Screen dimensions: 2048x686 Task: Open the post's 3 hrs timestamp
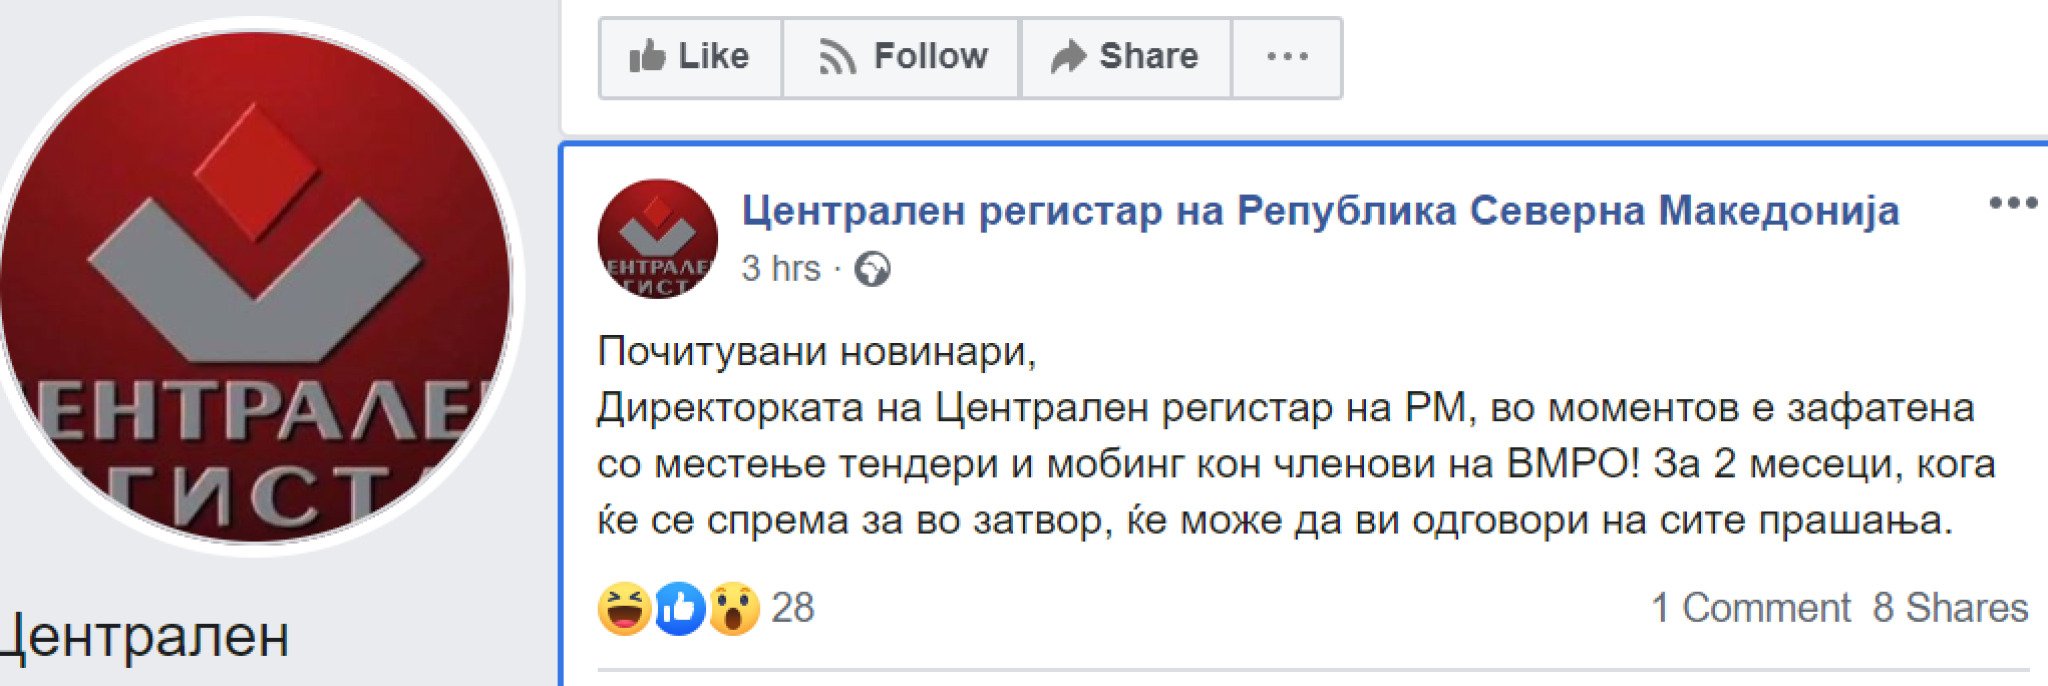pos(780,269)
